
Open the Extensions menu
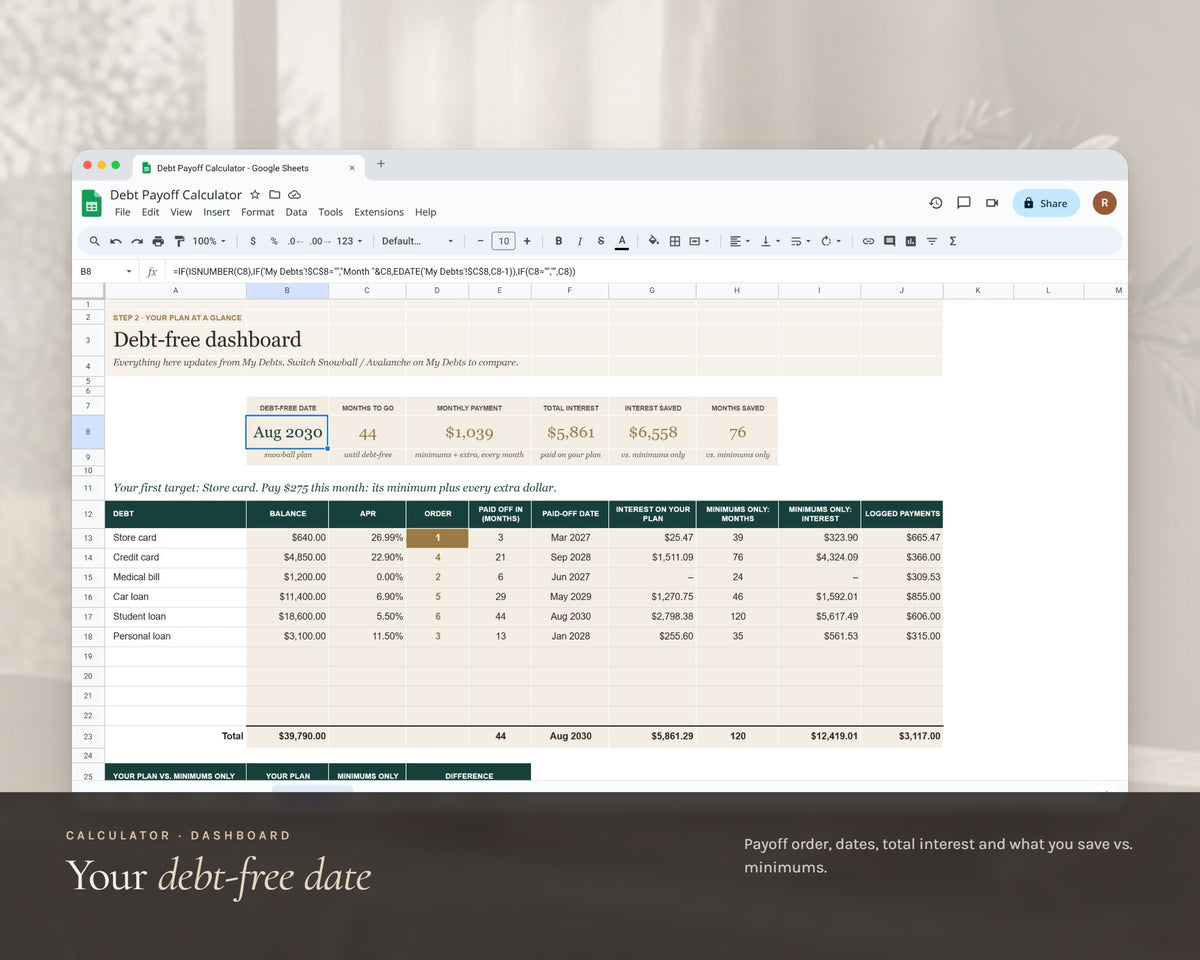point(379,212)
